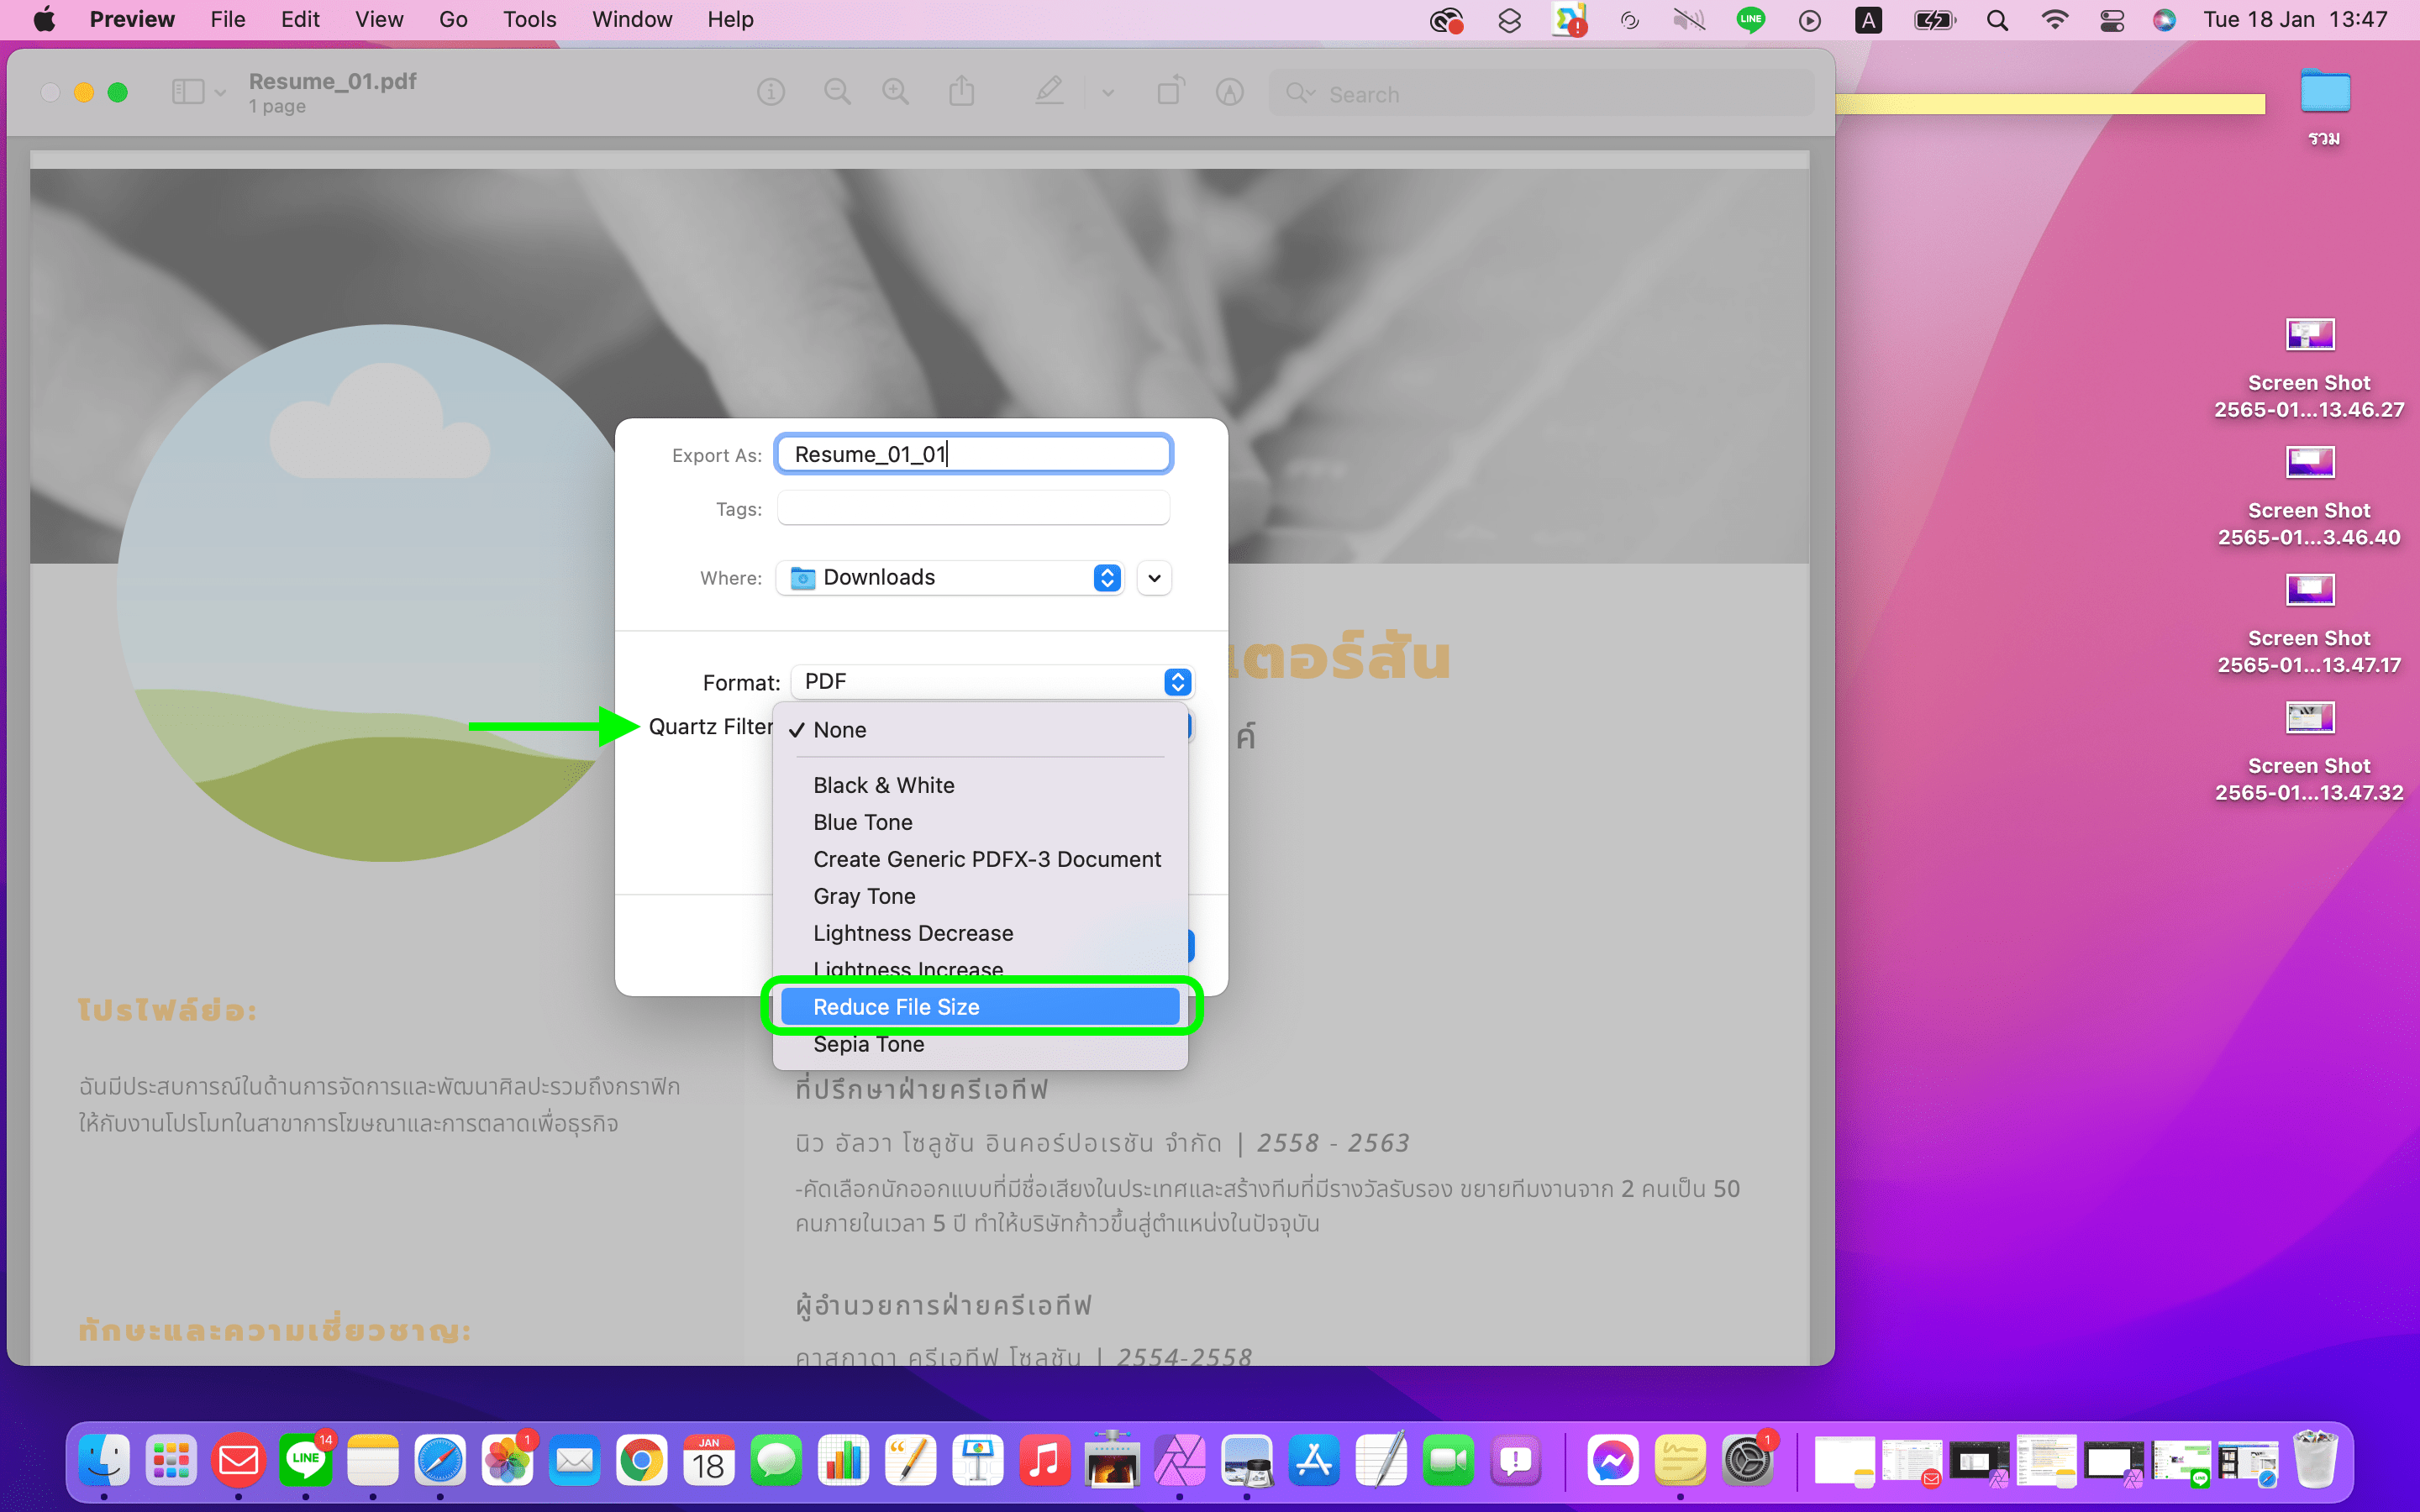This screenshot has width=2420, height=1512.
Task: Click the Share icon in Preview toolbar
Action: point(961,92)
